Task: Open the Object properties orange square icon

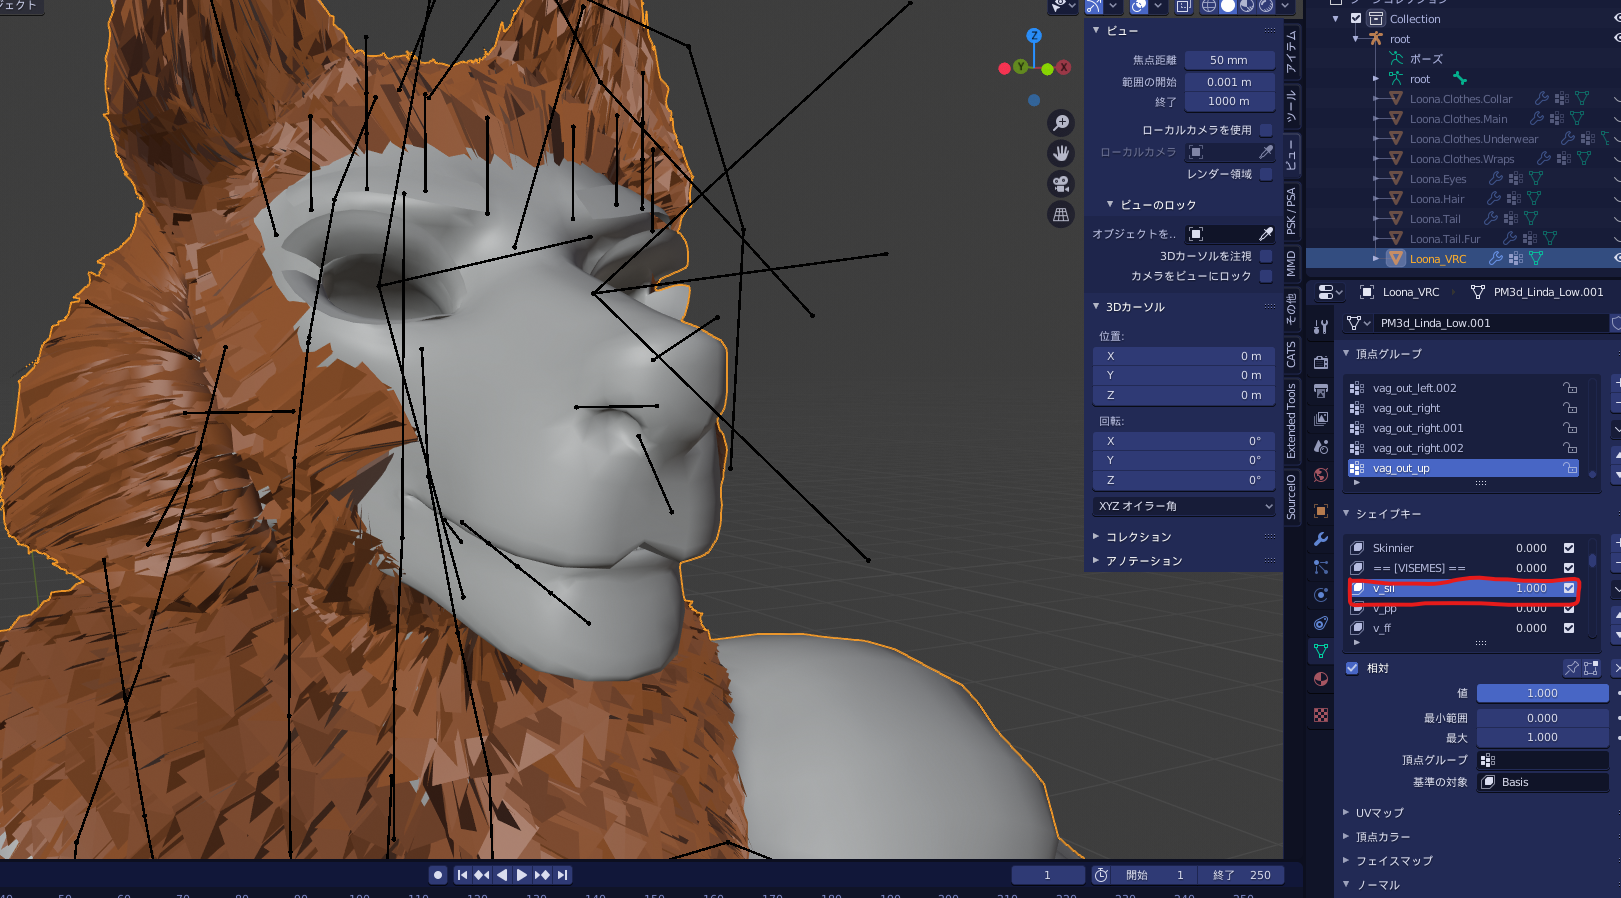Action: (1321, 511)
